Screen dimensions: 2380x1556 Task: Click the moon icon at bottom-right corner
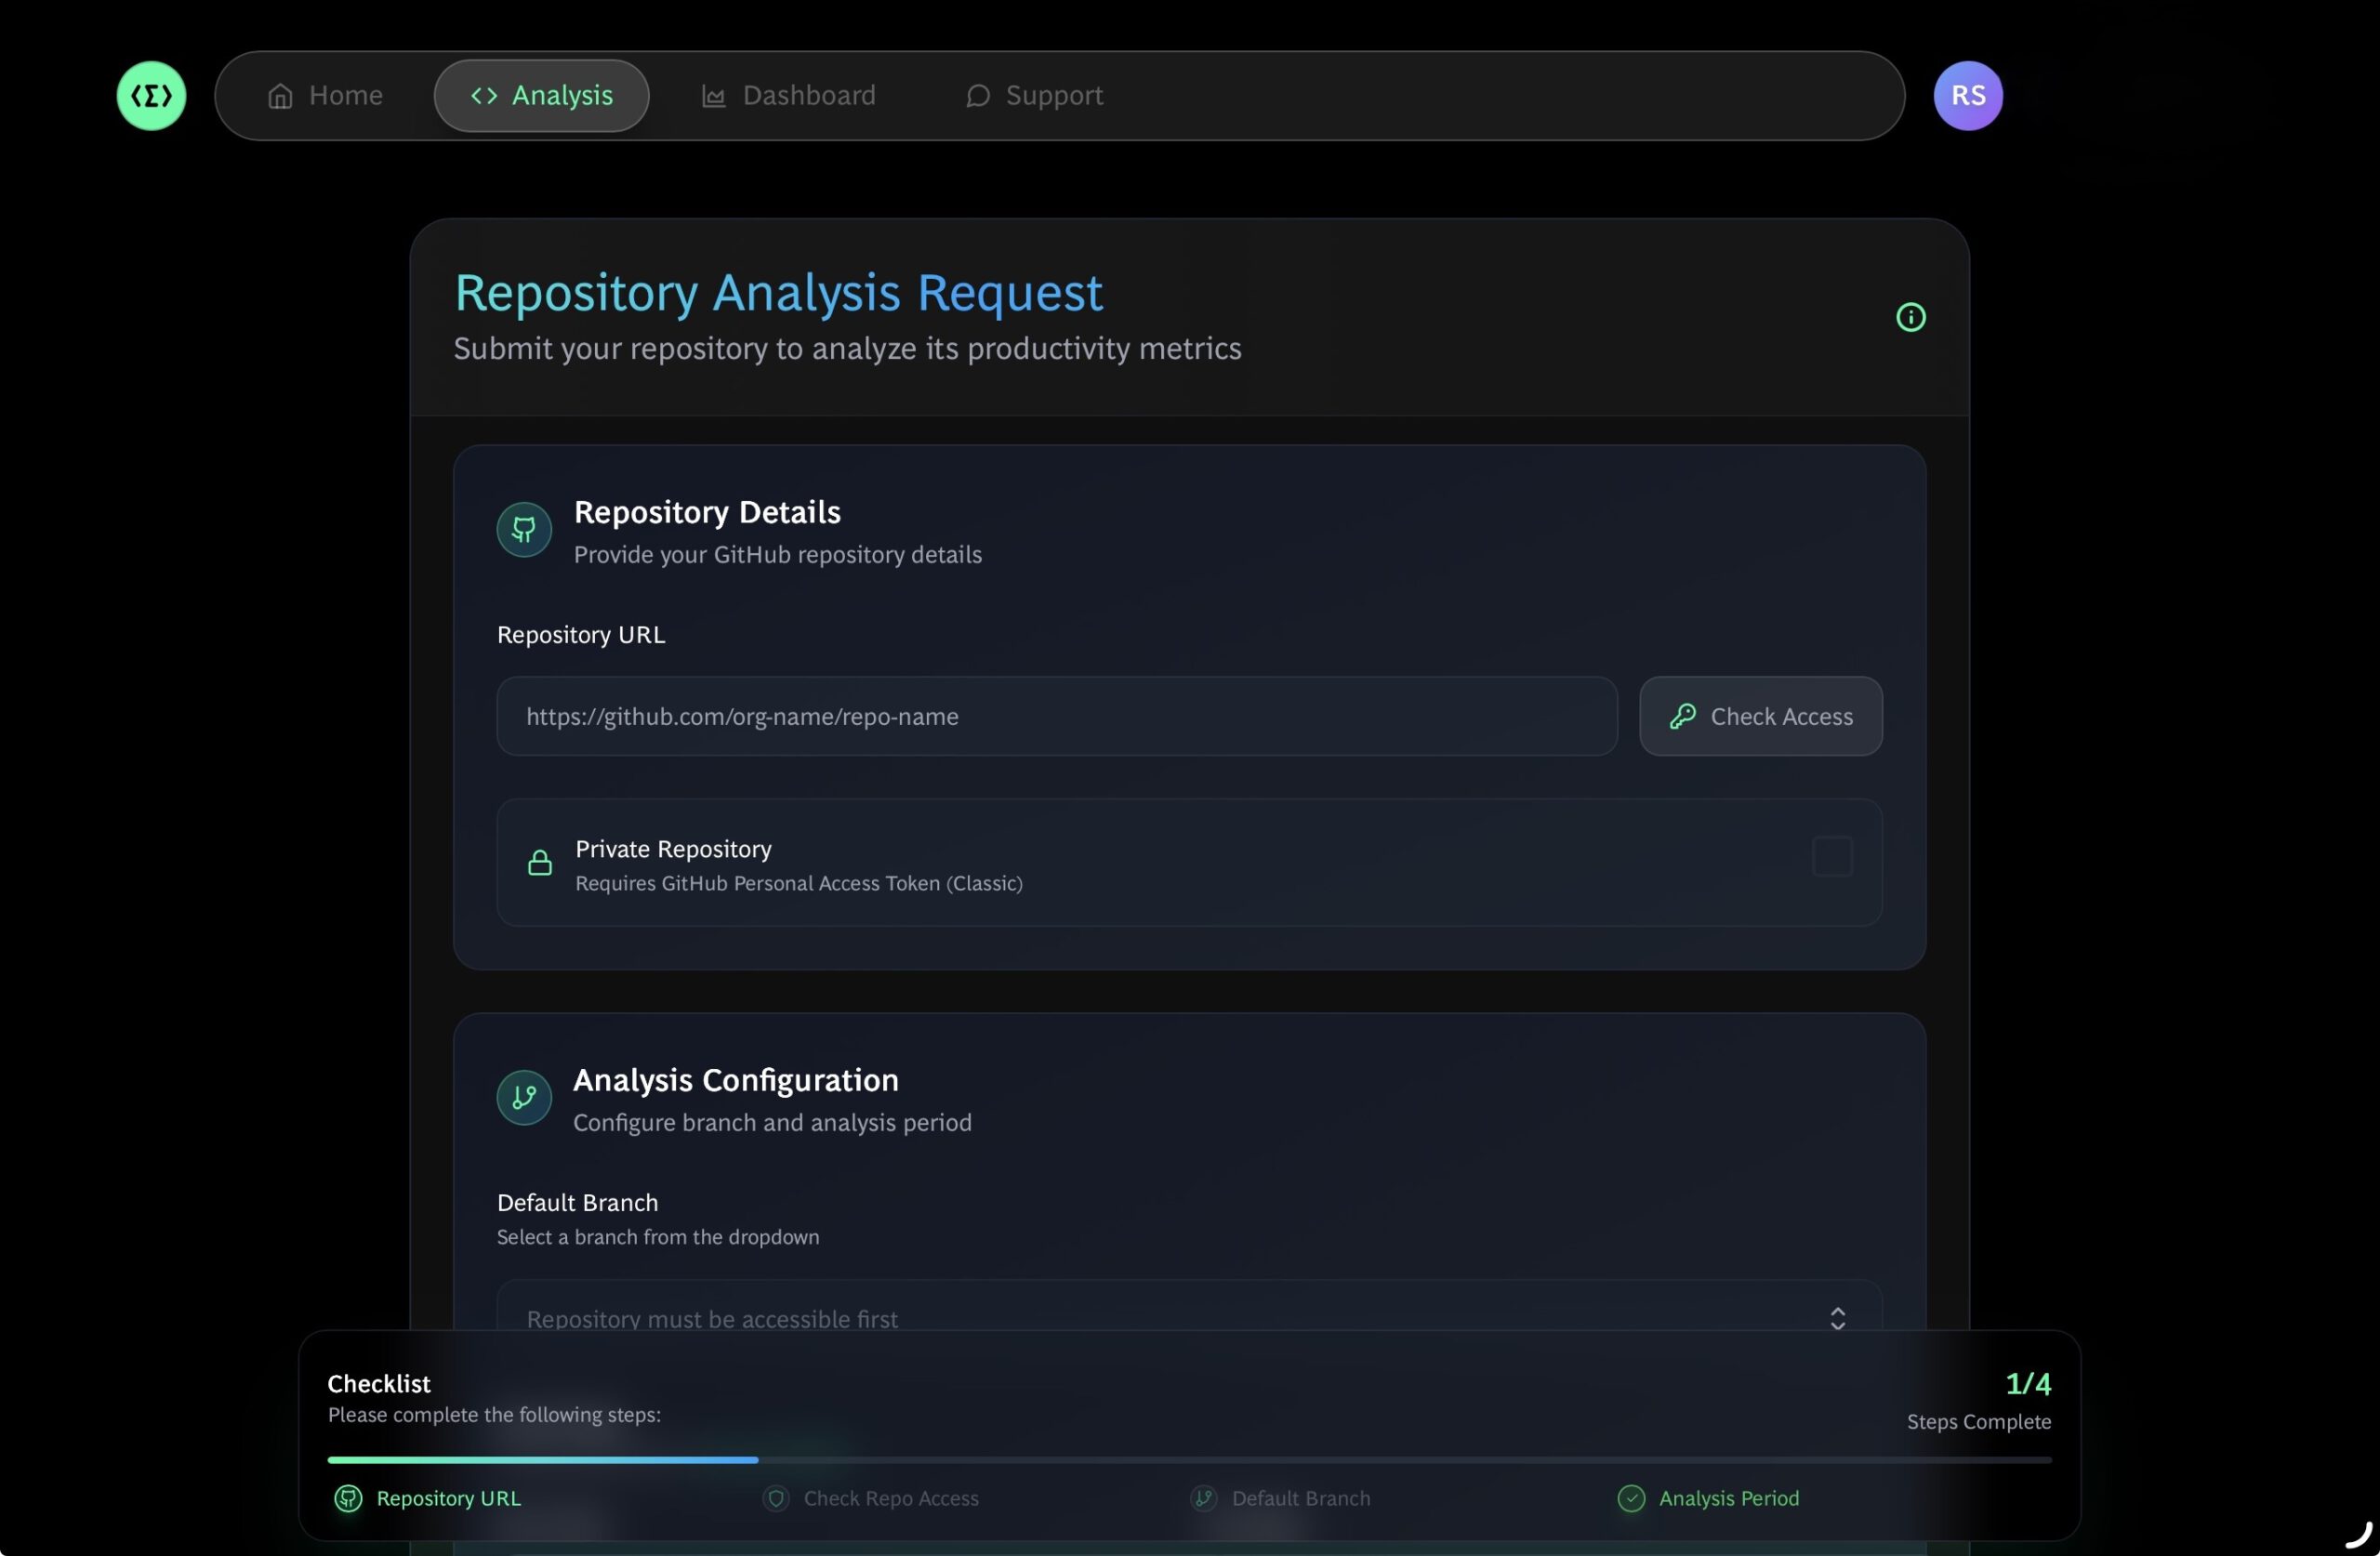click(2359, 1533)
